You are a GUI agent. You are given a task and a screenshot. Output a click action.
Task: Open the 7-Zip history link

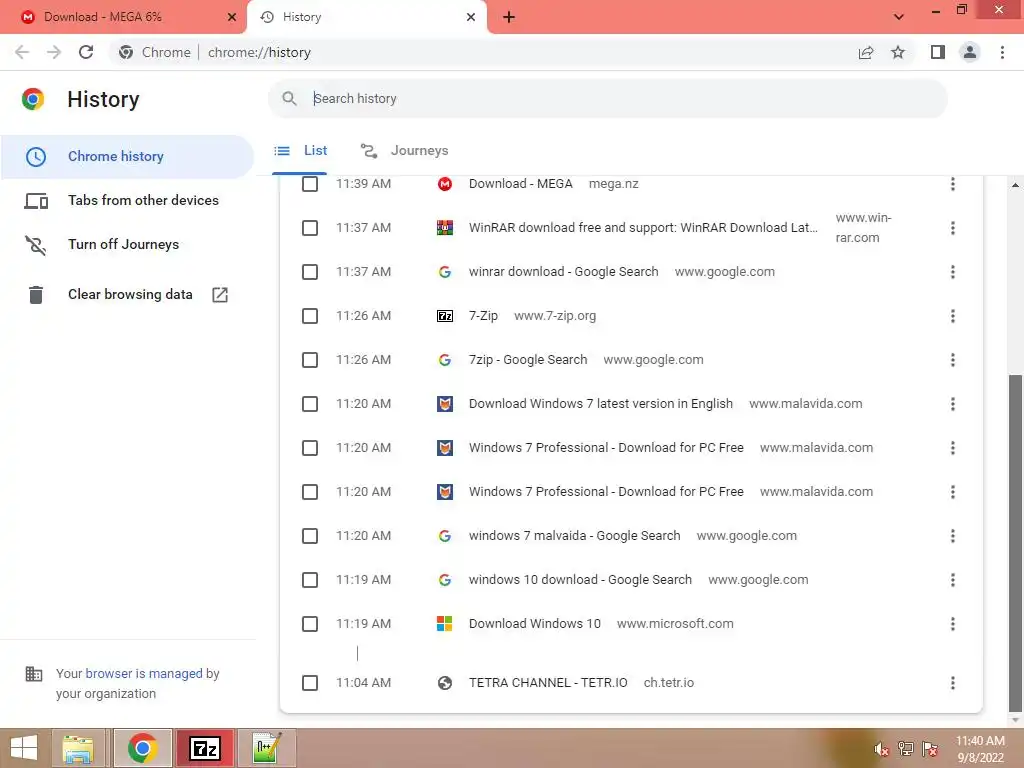483,316
